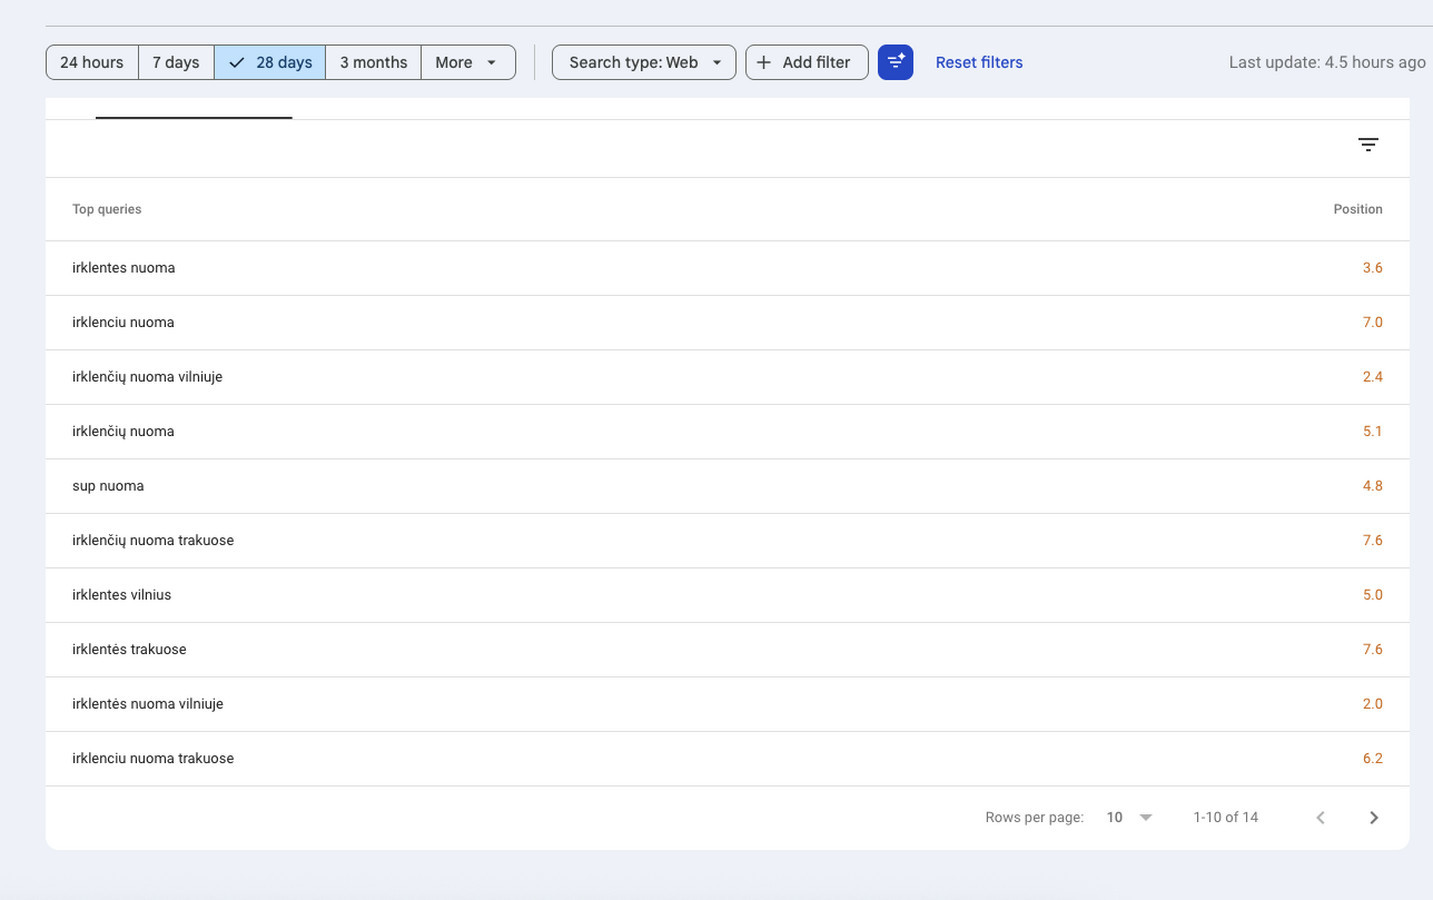Select the 24 hours date range

(x=92, y=62)
